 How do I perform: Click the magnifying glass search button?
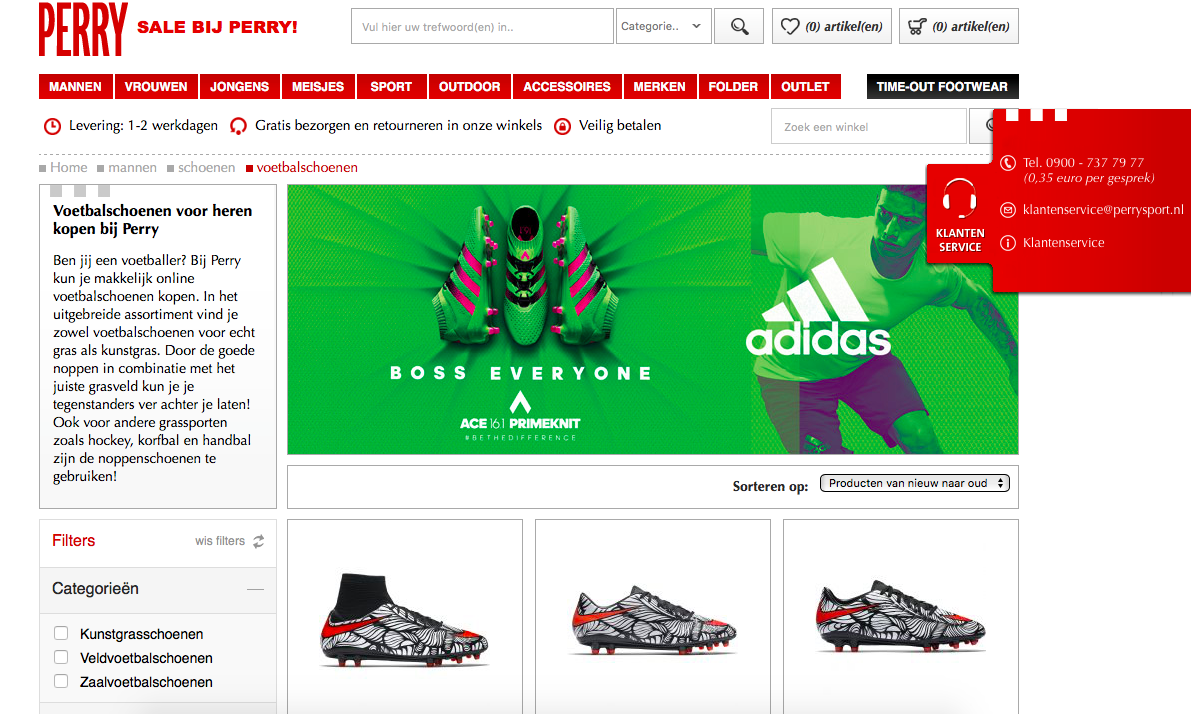[x=740, y=27]
